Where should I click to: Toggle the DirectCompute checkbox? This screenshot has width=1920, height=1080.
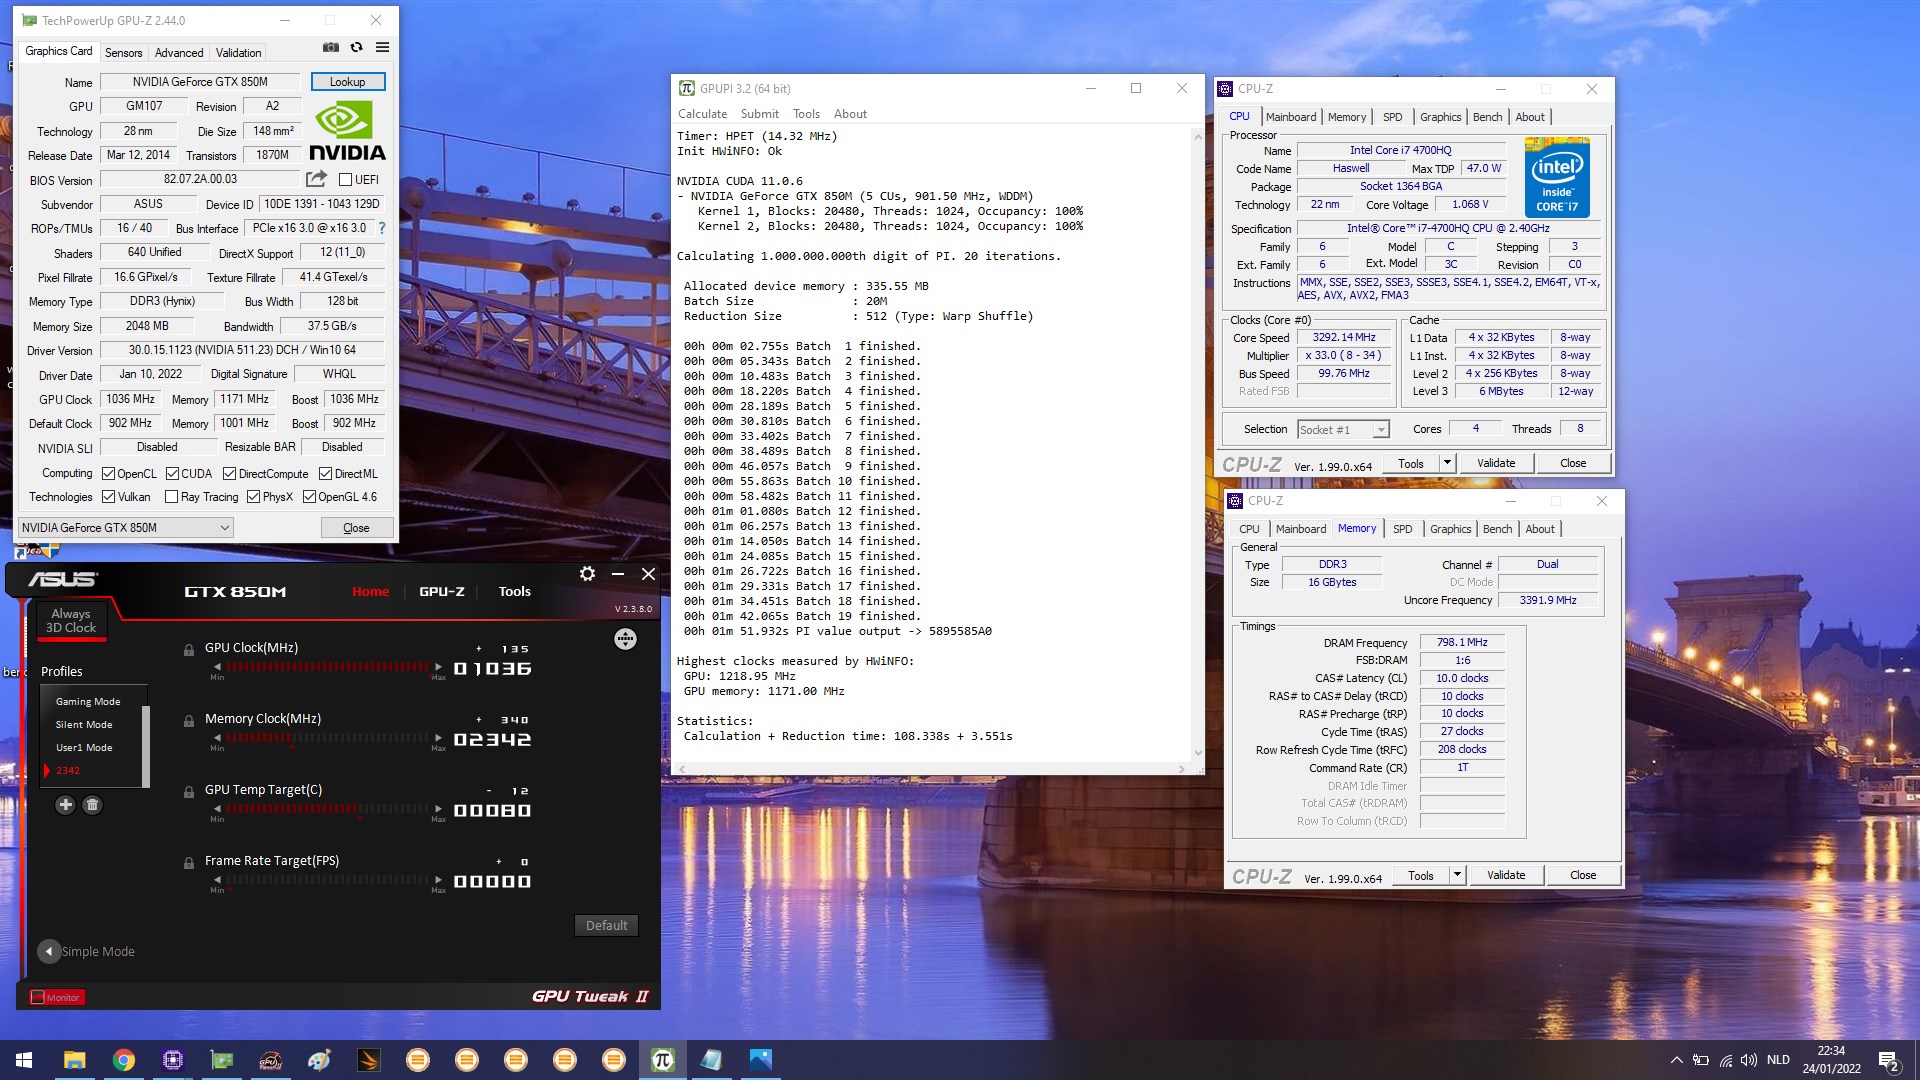coord(229,474)
